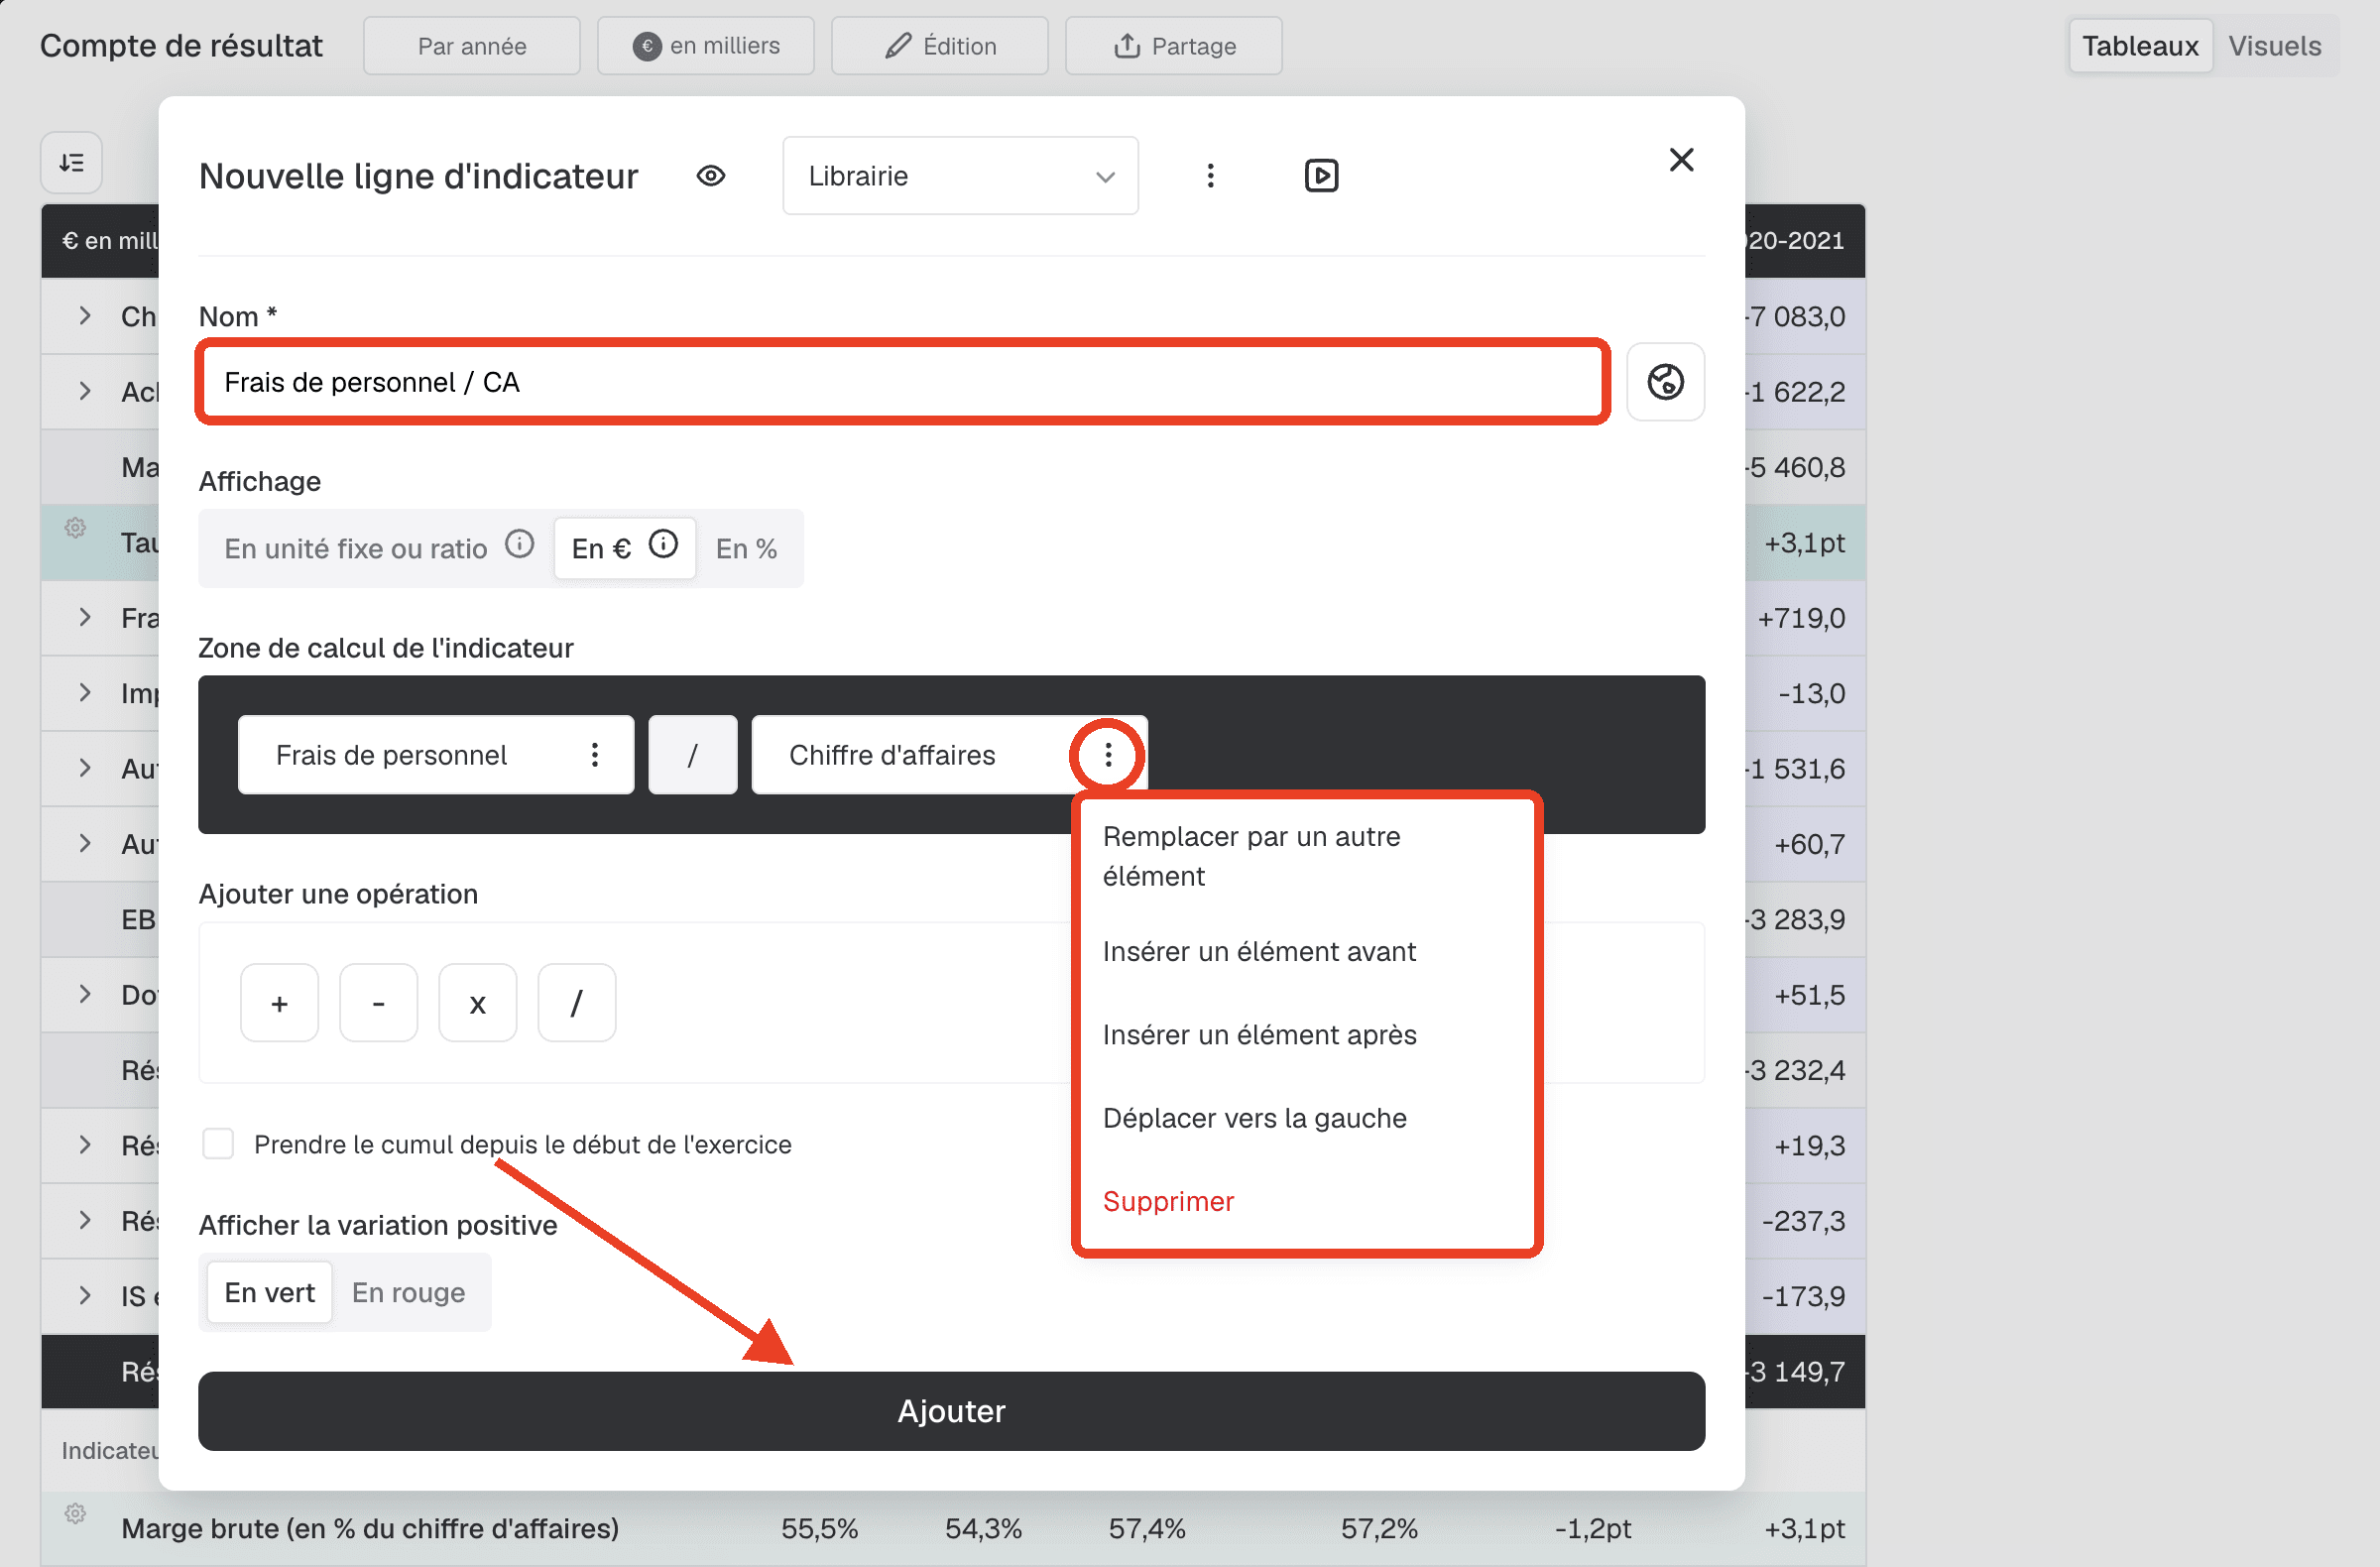
Task: Add a minus operation
Action: [378, 1003]
